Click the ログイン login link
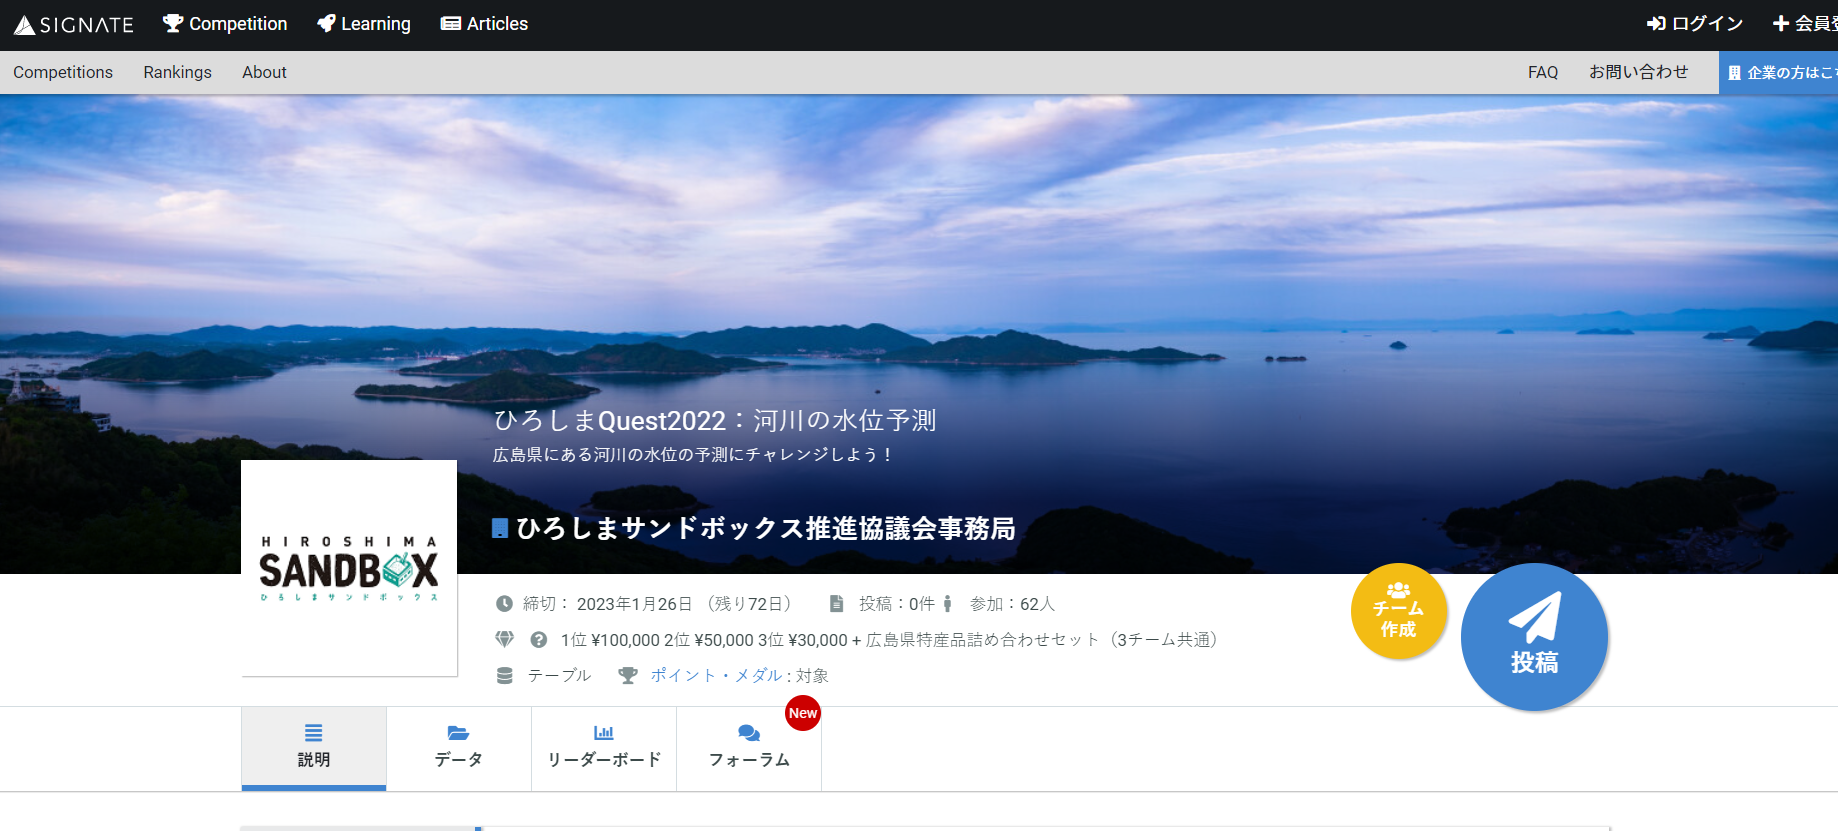The height and width of the screenshot is (831, 1838). [x=1695, y=24]
